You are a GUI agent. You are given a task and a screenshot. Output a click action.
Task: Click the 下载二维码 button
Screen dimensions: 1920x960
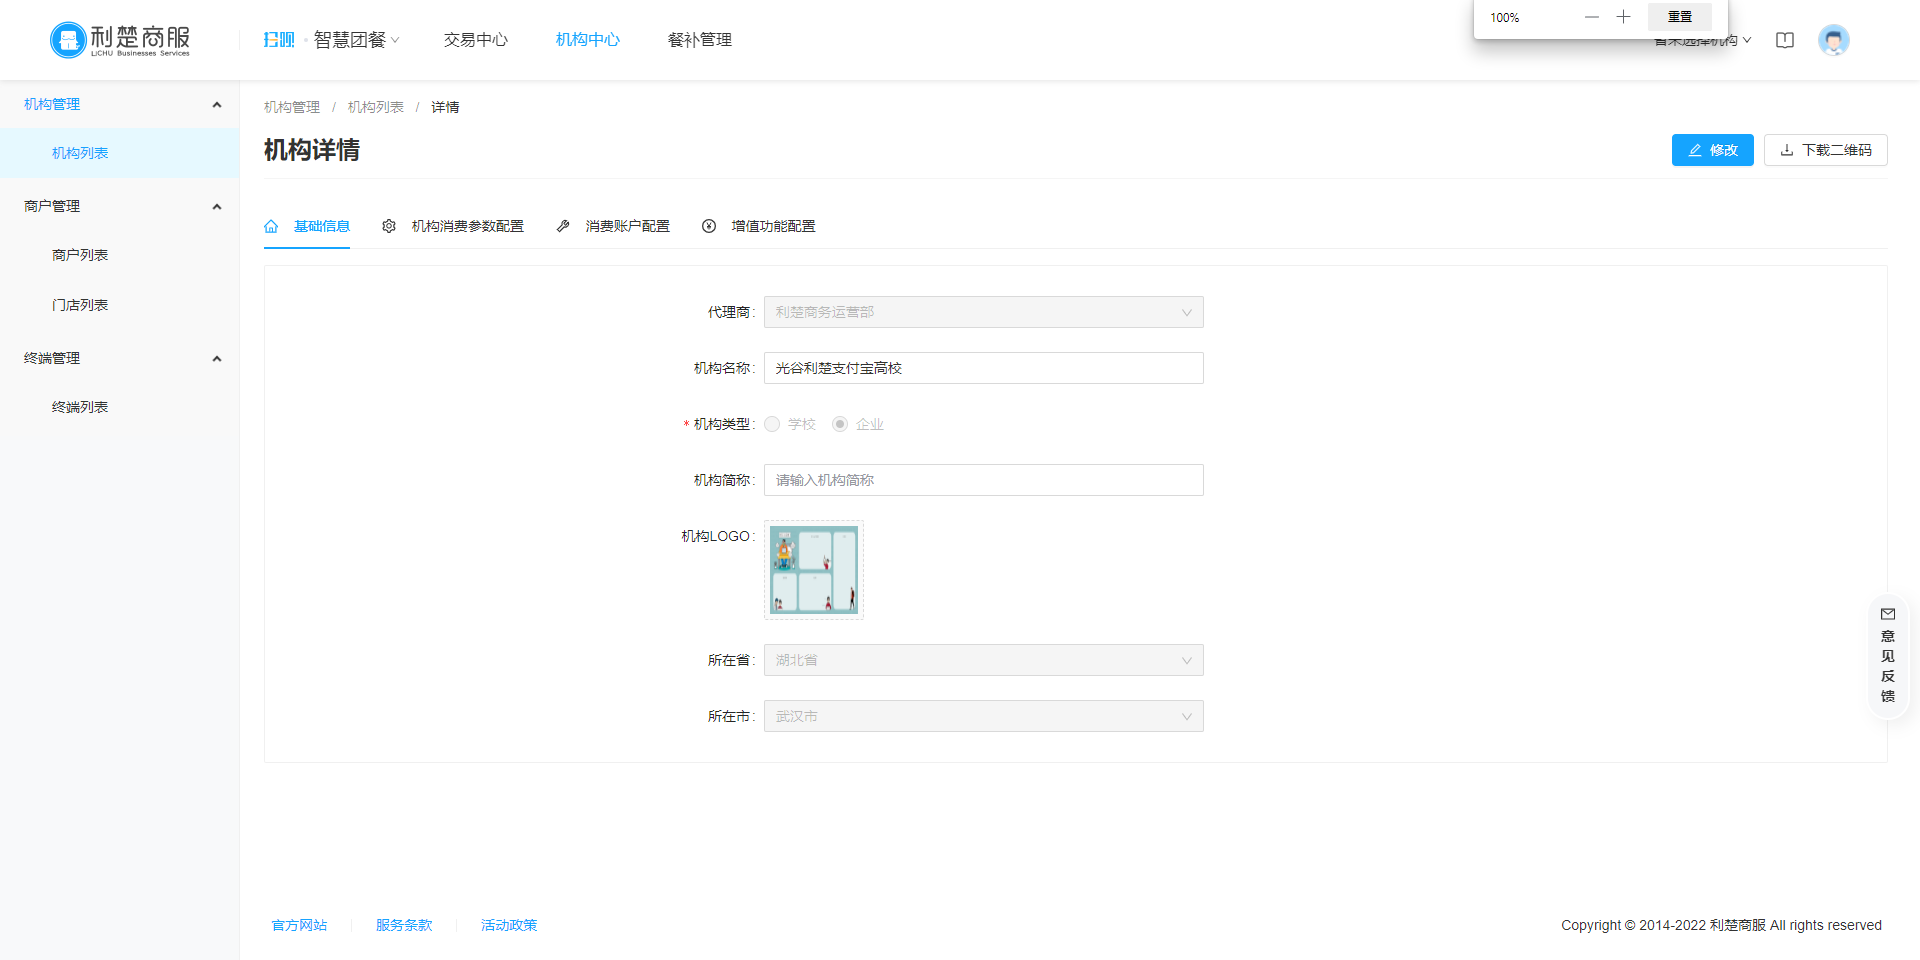[1826, 150]
